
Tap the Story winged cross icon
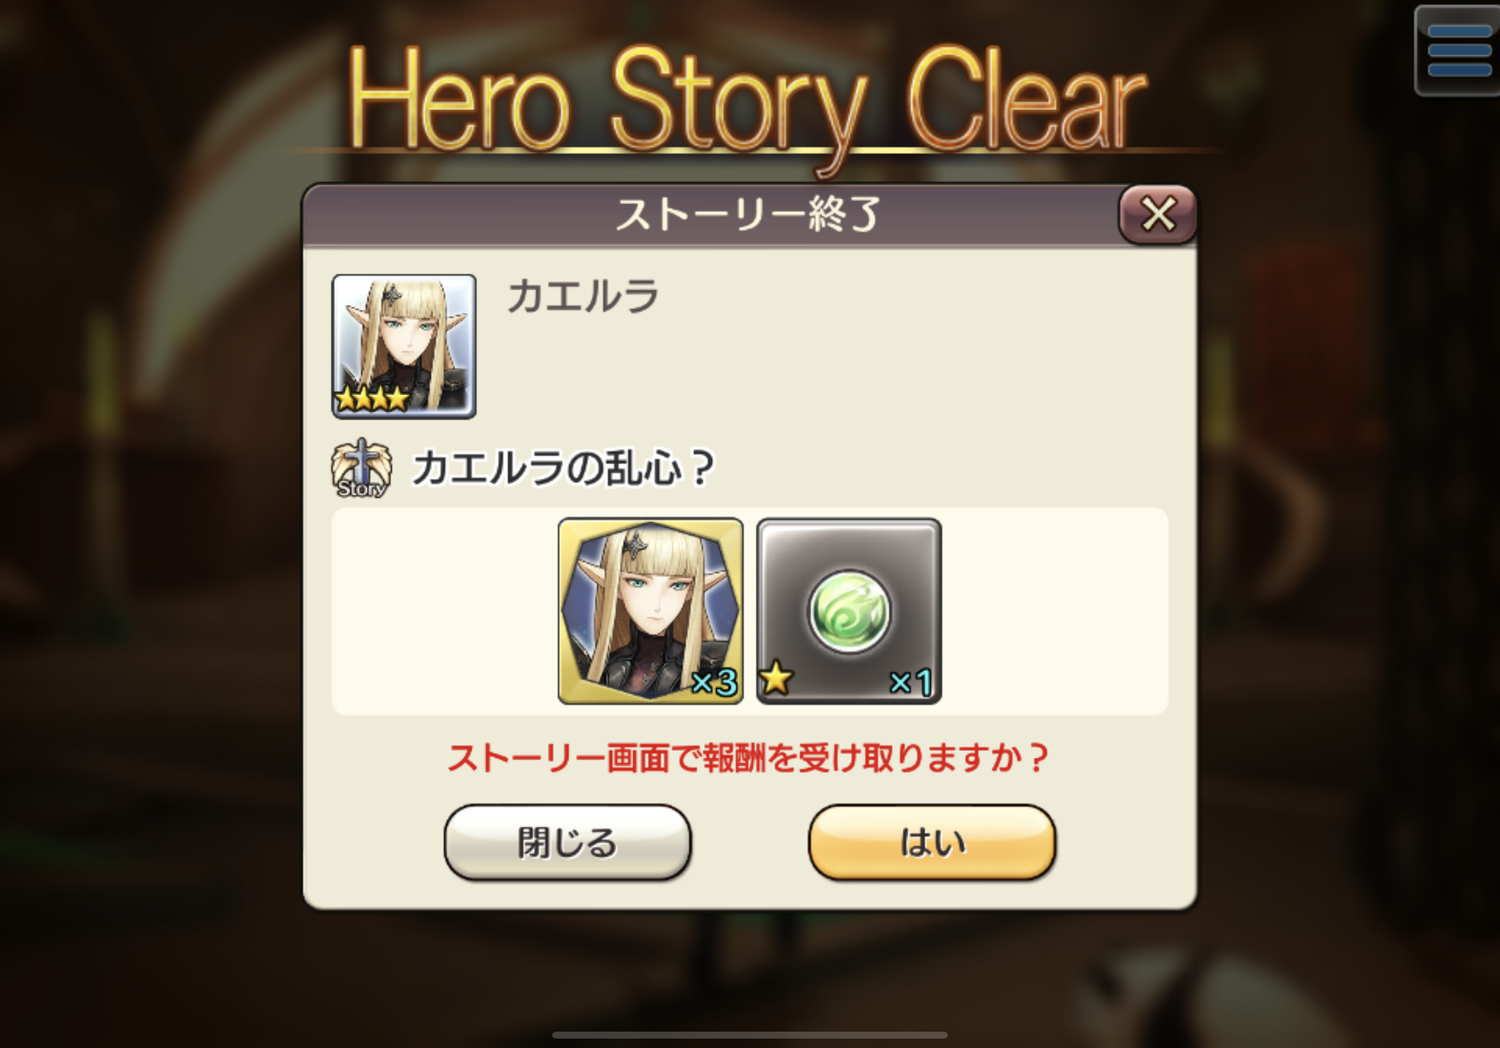(x=361, y=468)
